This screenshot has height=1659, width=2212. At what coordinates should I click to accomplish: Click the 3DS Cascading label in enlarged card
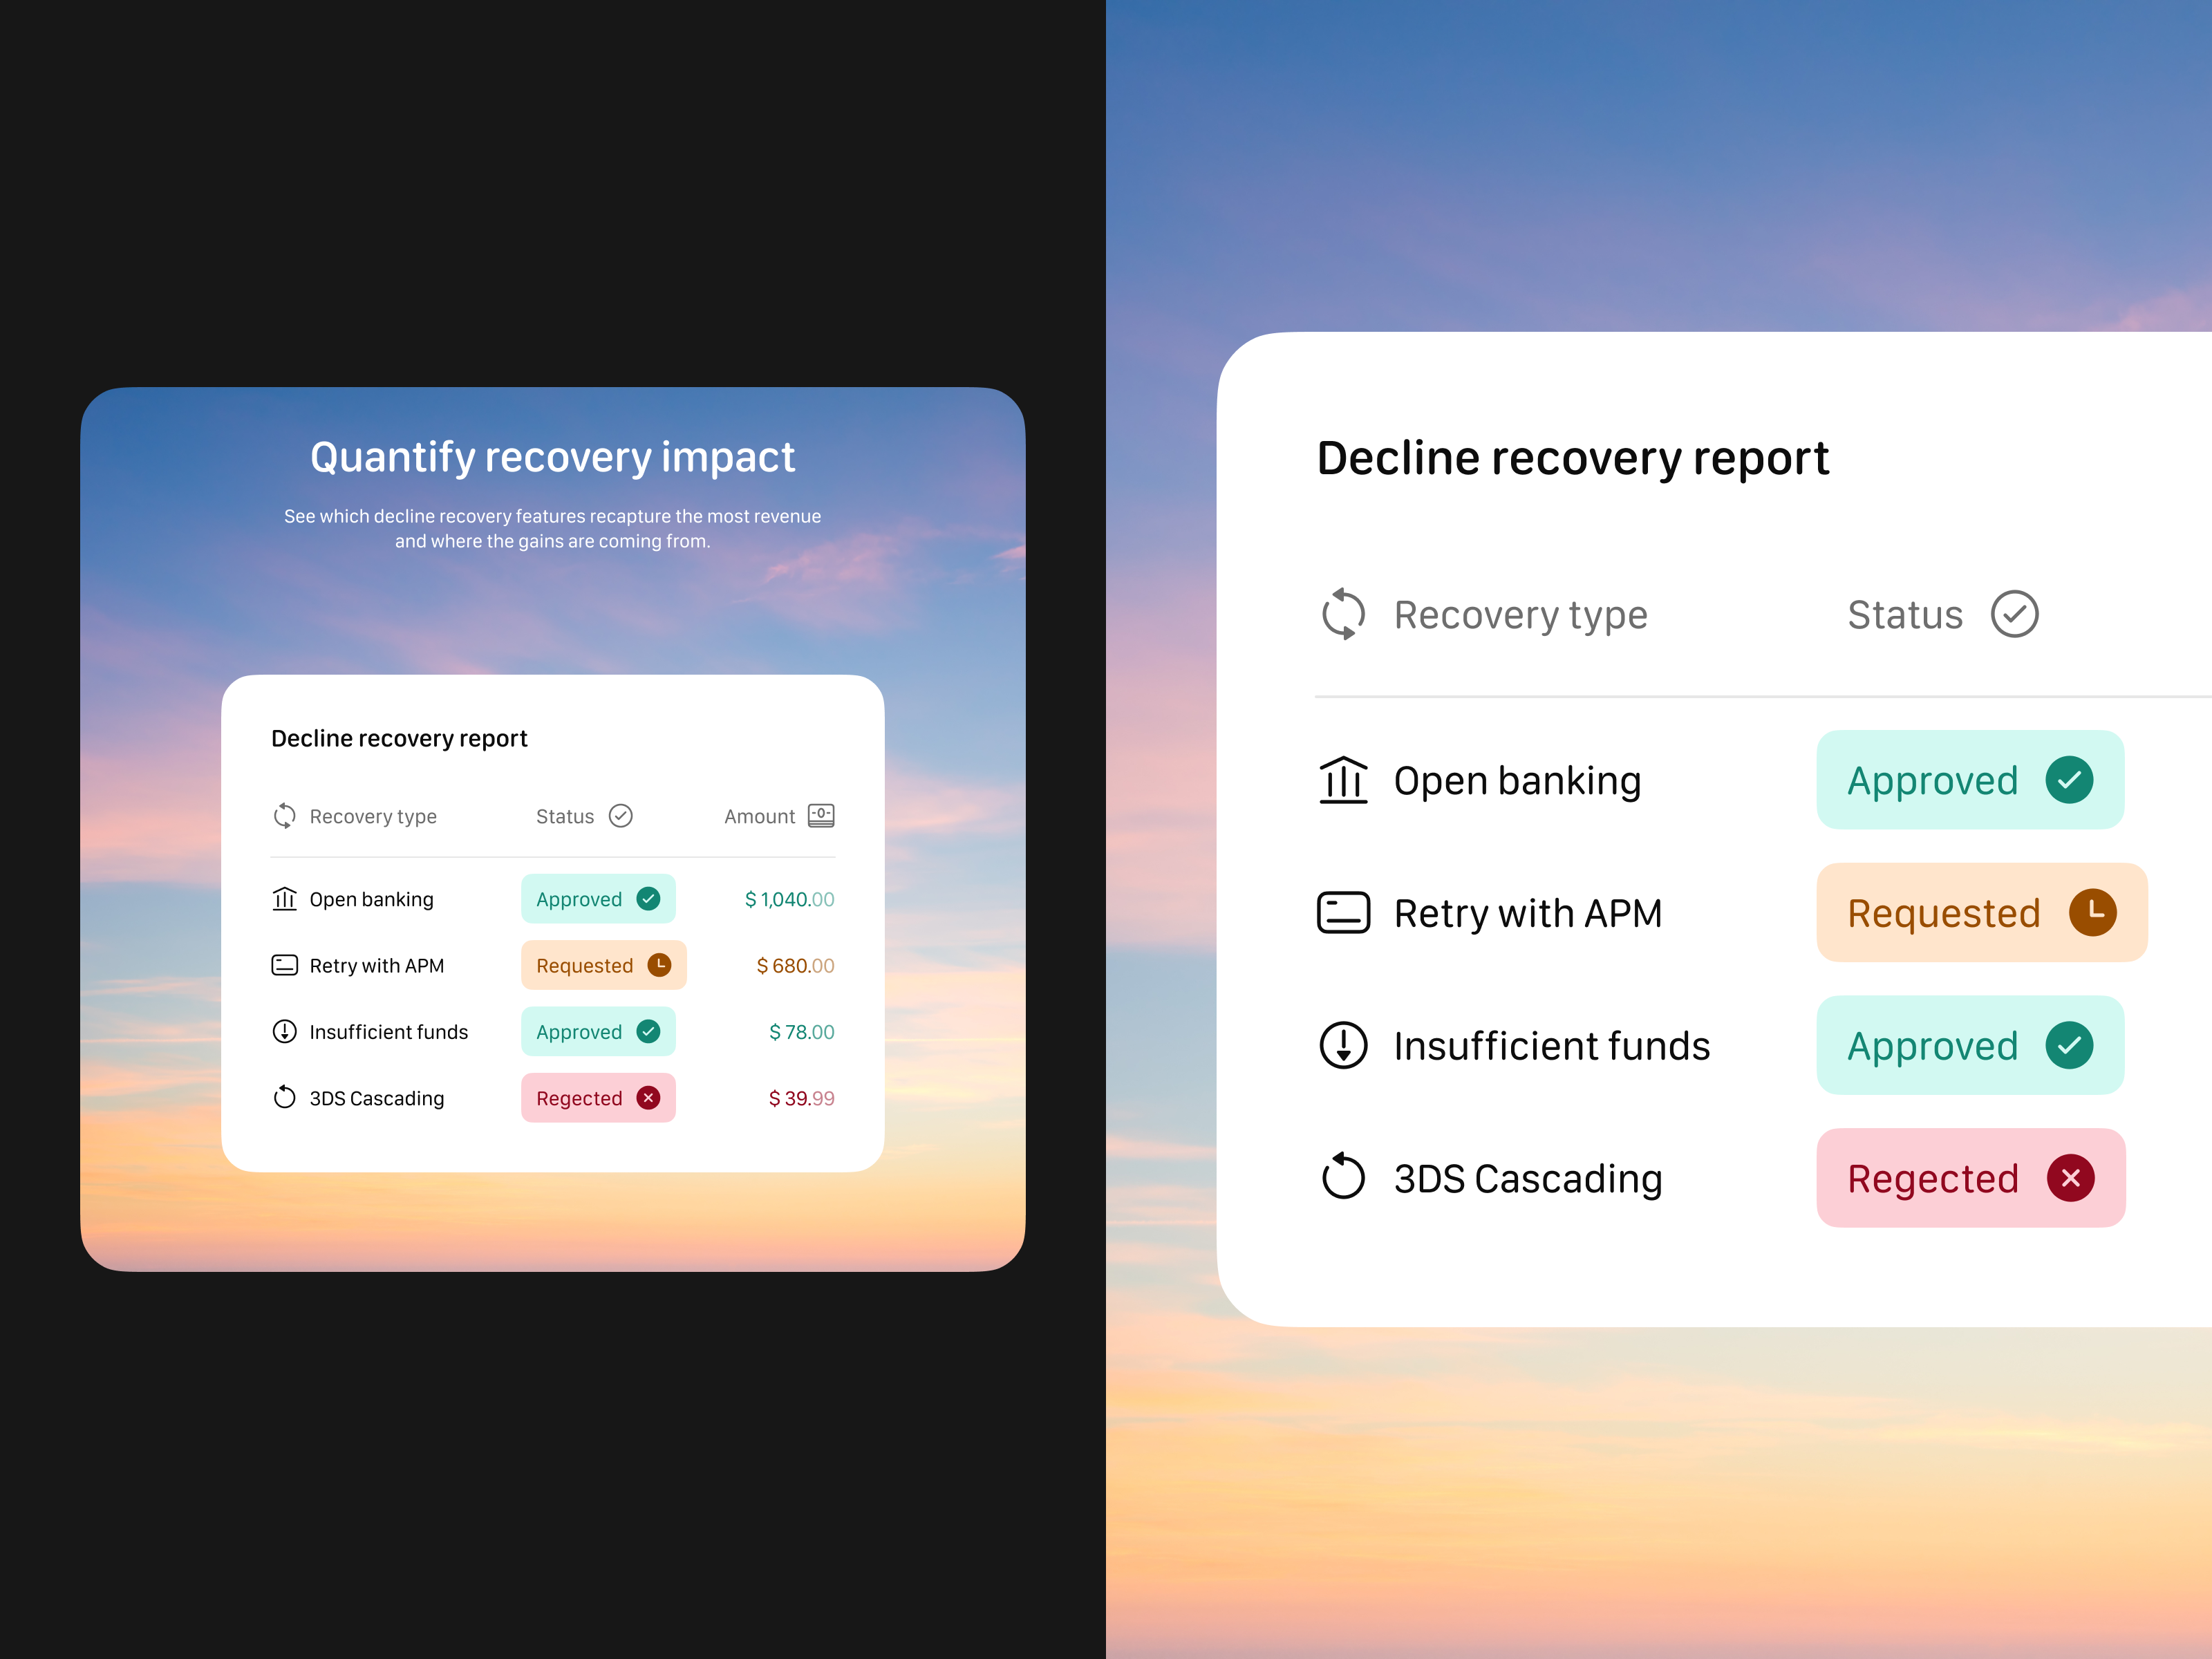pyautogui.click(x=1528, y=1179)
